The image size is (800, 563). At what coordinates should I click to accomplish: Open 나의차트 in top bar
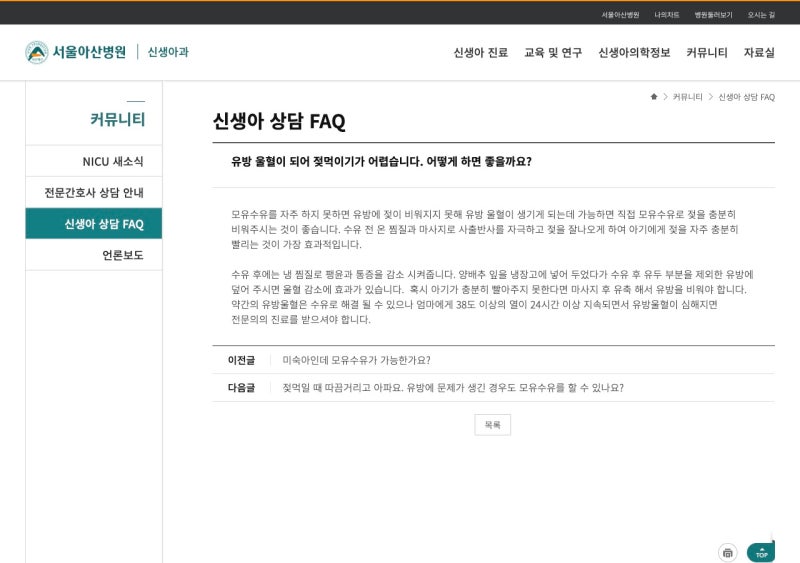click(x=666, y=15)
